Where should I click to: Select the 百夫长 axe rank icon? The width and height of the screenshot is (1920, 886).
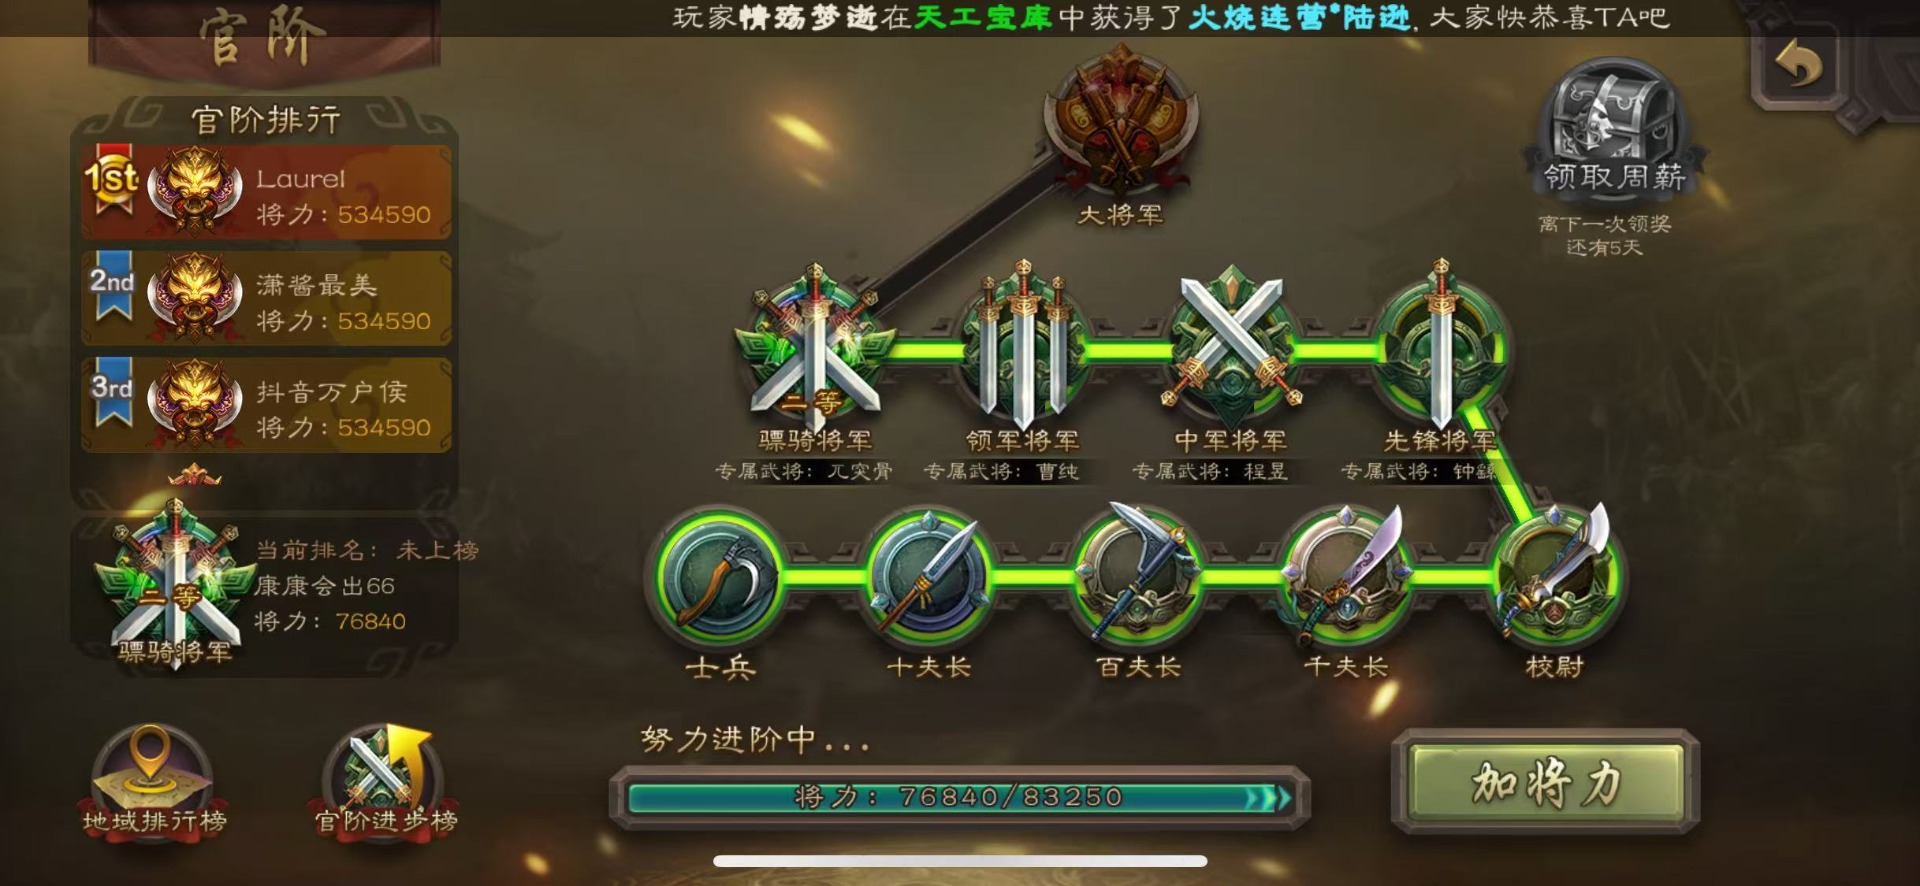coord(1138,575)
